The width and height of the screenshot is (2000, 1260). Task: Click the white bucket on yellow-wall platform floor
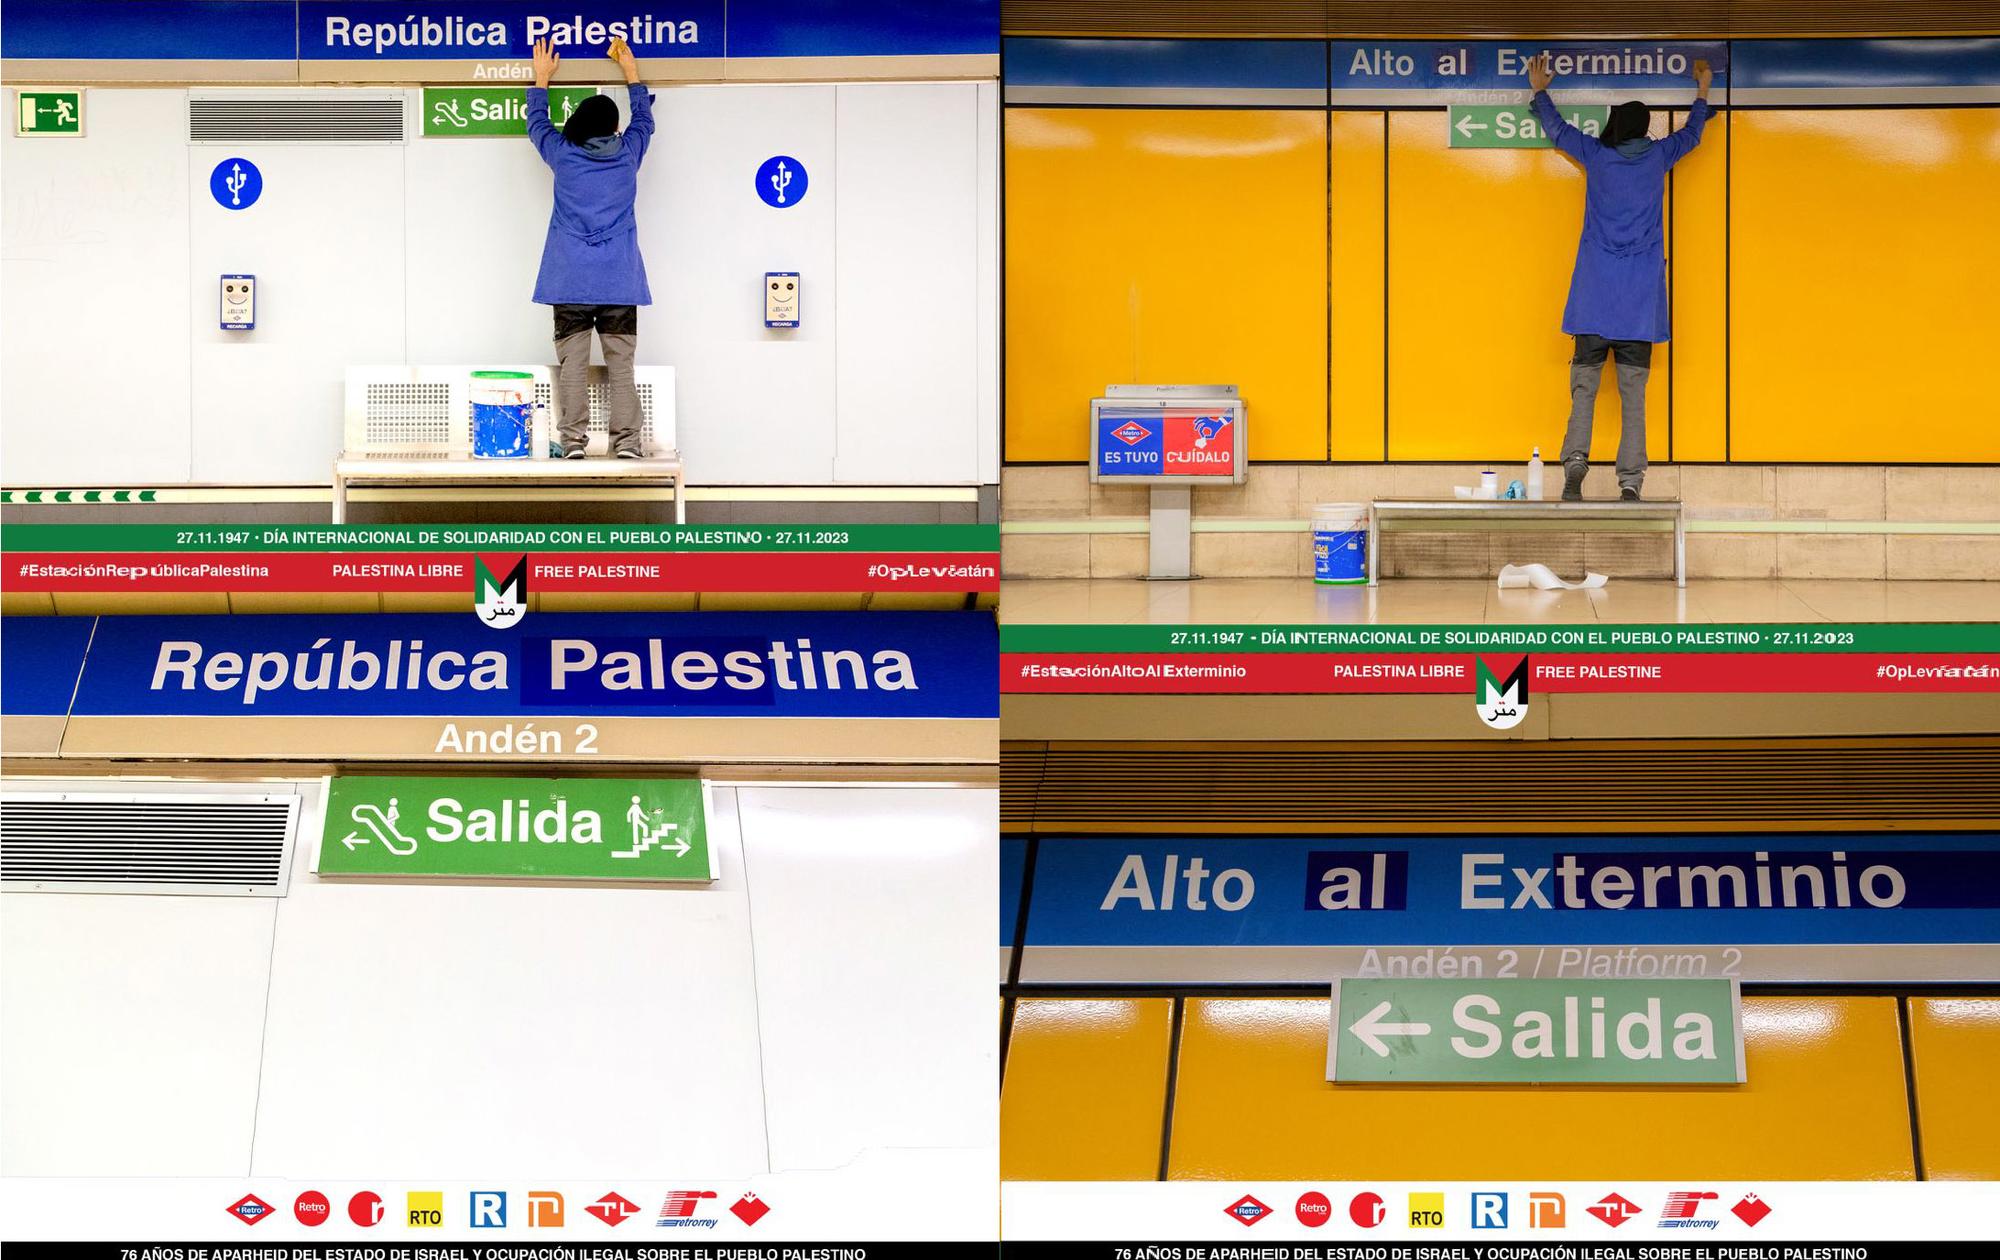1339,543
